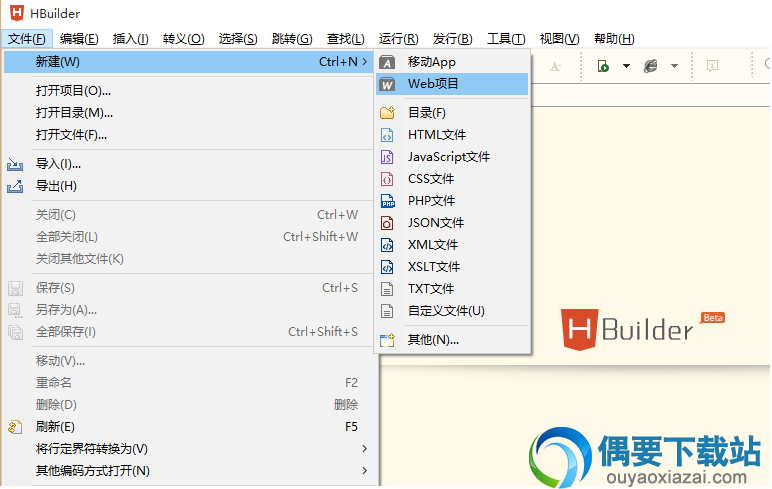
Task: Select CSS文件 in the new submenu
Action: click(x=452, y=179)
